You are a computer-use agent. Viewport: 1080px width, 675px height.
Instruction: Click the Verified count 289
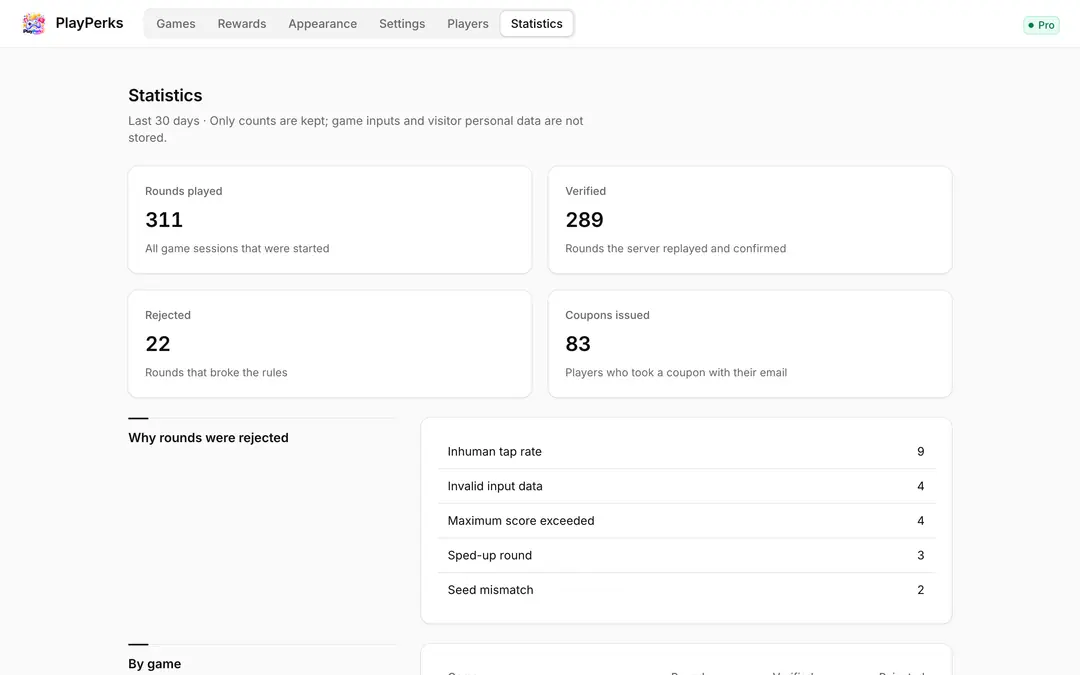point(584,220)
